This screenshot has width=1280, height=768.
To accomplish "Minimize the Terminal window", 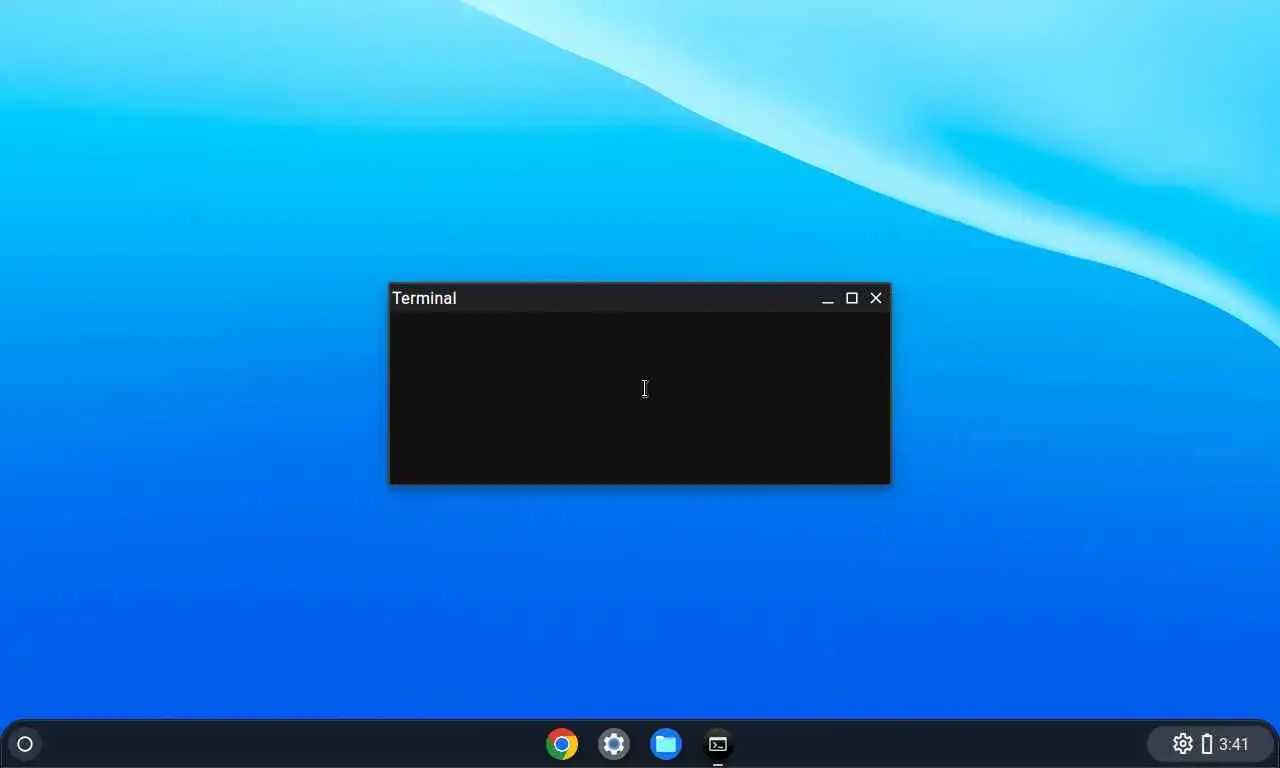I will [828, 298].
